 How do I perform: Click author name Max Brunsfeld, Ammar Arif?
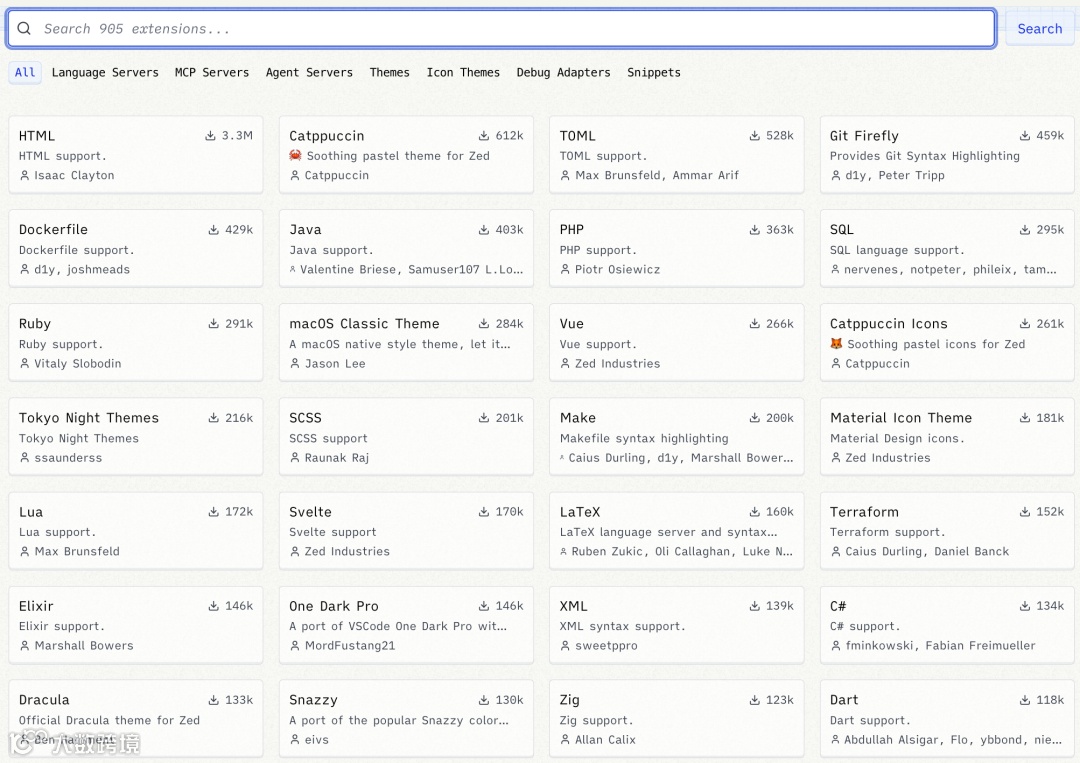point(656,176)
